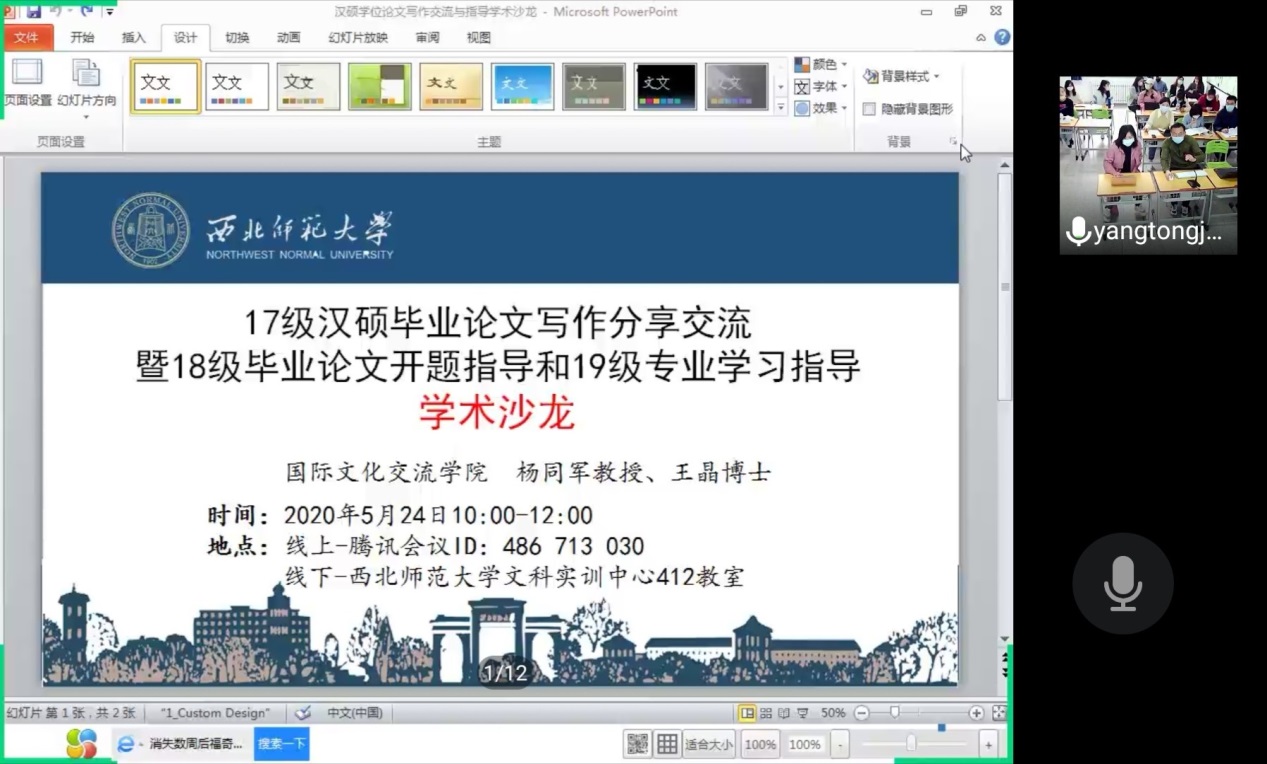The image size is (1267, 764).
Task: Open PowerPoint Help question mark icon
Action: 1001,37
